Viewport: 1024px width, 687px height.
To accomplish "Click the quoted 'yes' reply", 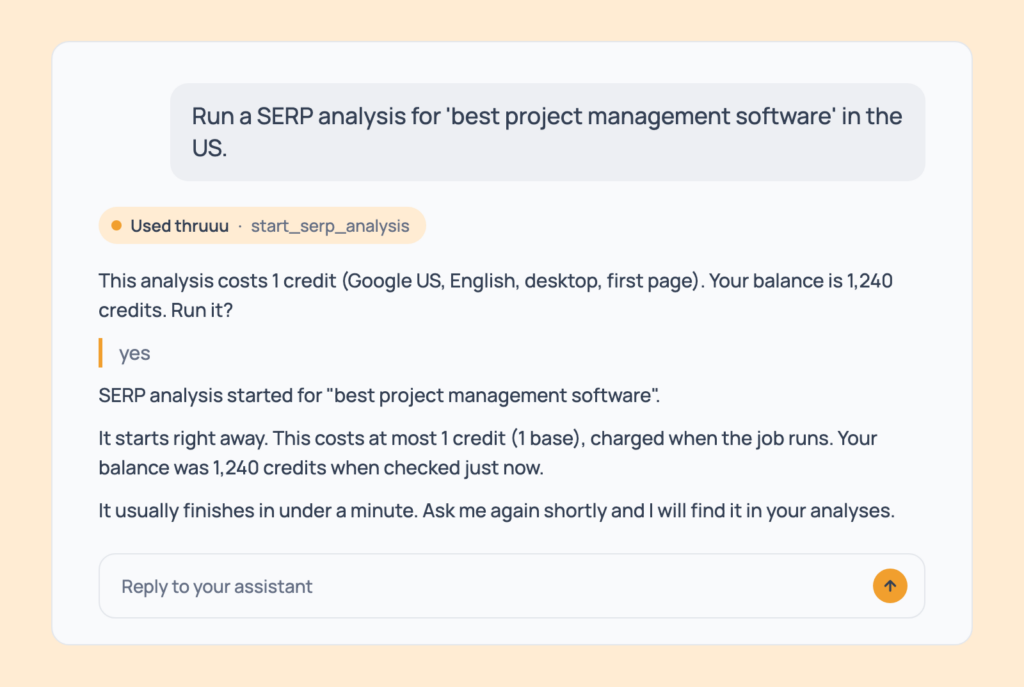I will click(x=135, y=353).
